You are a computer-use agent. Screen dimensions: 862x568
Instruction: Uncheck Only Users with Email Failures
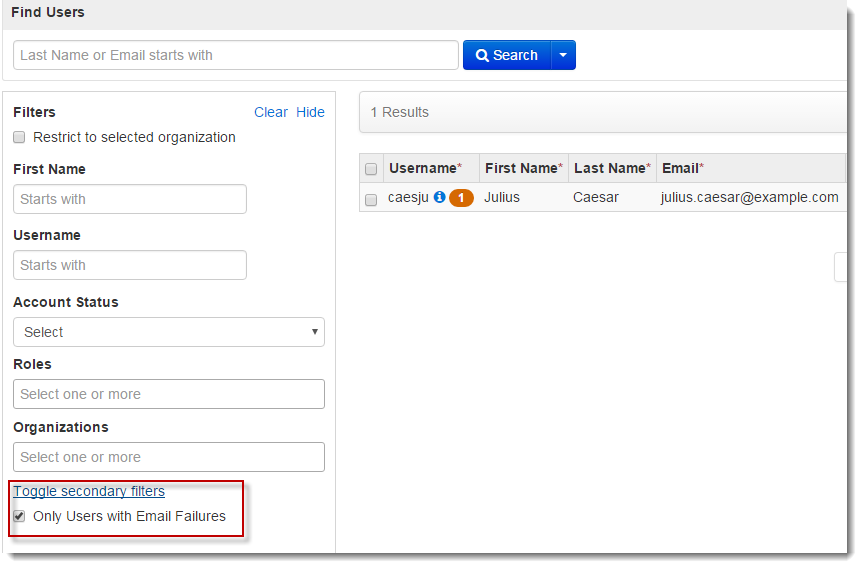tap(19, 517)
